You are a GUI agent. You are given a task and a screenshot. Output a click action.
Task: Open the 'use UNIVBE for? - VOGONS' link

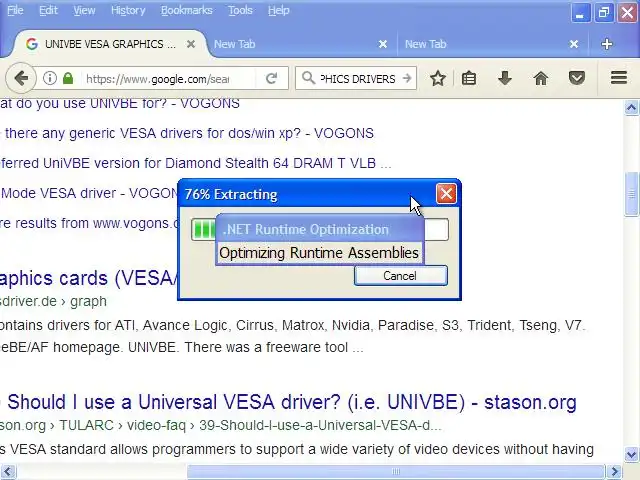point(120,104)
